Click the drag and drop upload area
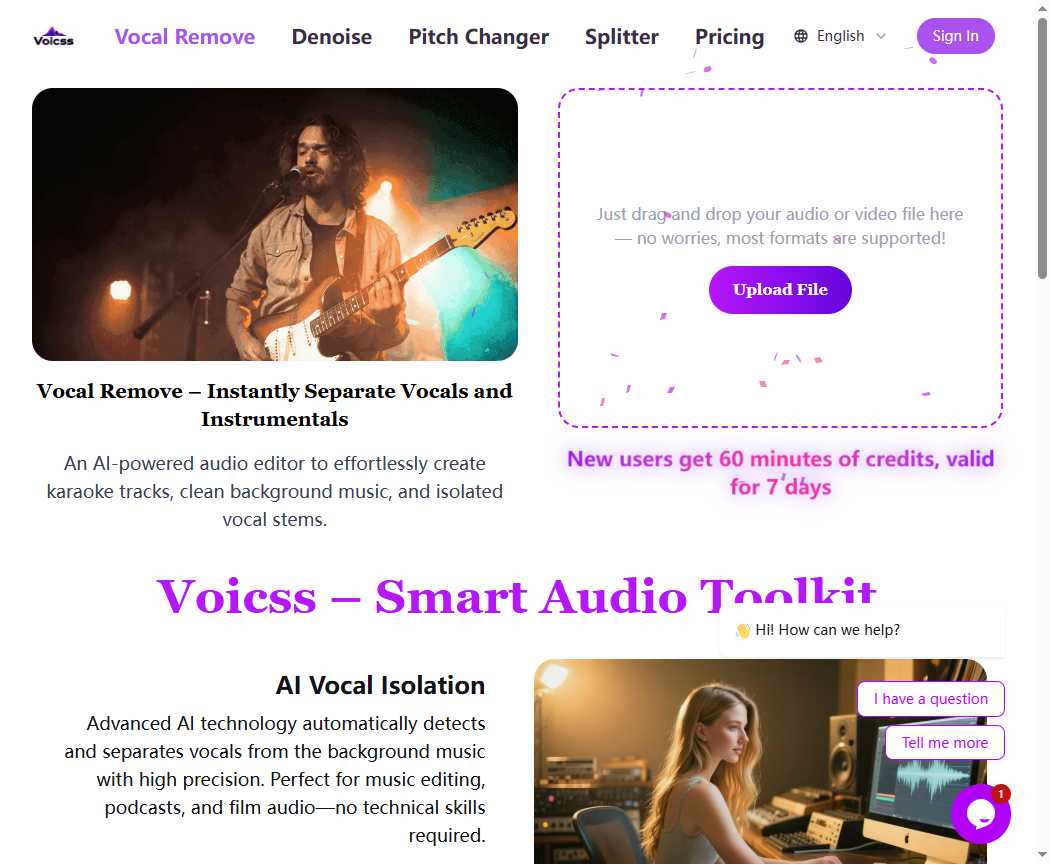1050x864 pixels. coord(780,258)
